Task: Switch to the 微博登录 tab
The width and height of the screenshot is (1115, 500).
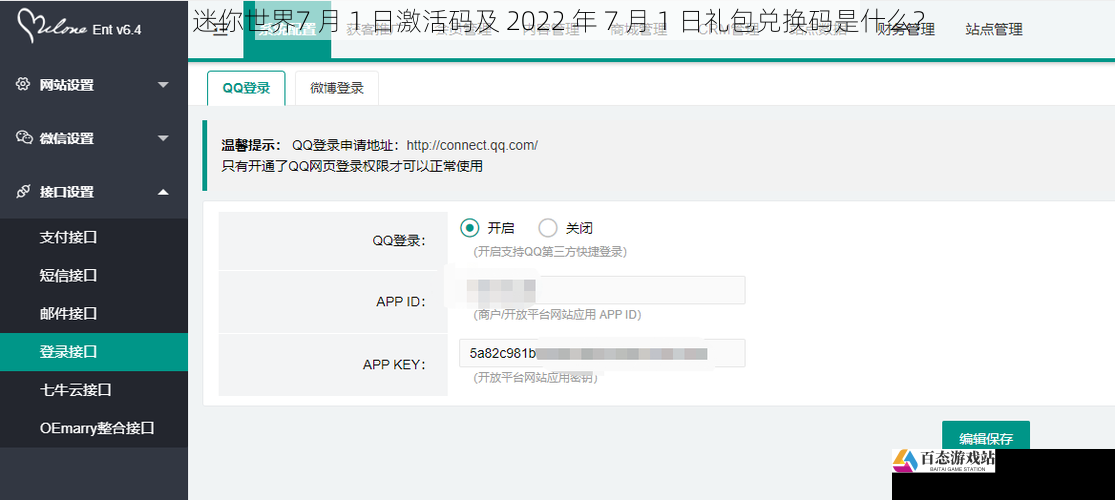Action: 337,88
